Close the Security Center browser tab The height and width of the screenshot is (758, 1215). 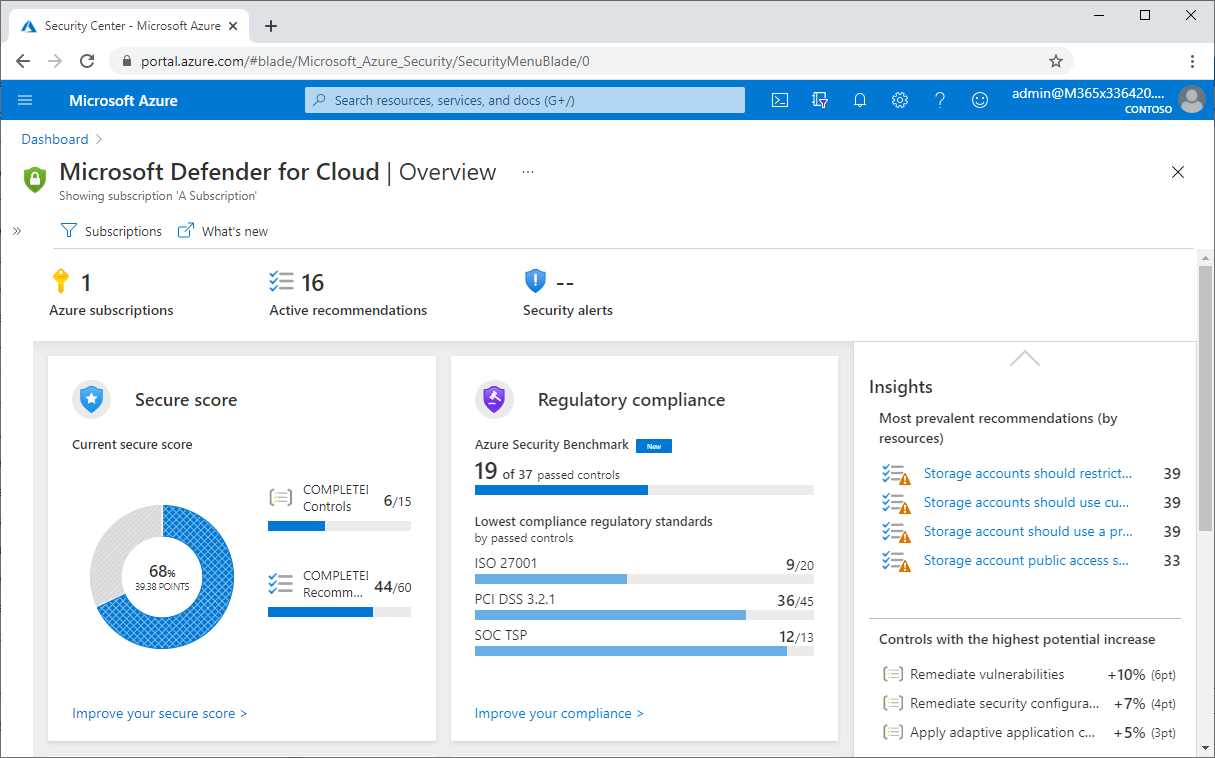pos(234,26)
